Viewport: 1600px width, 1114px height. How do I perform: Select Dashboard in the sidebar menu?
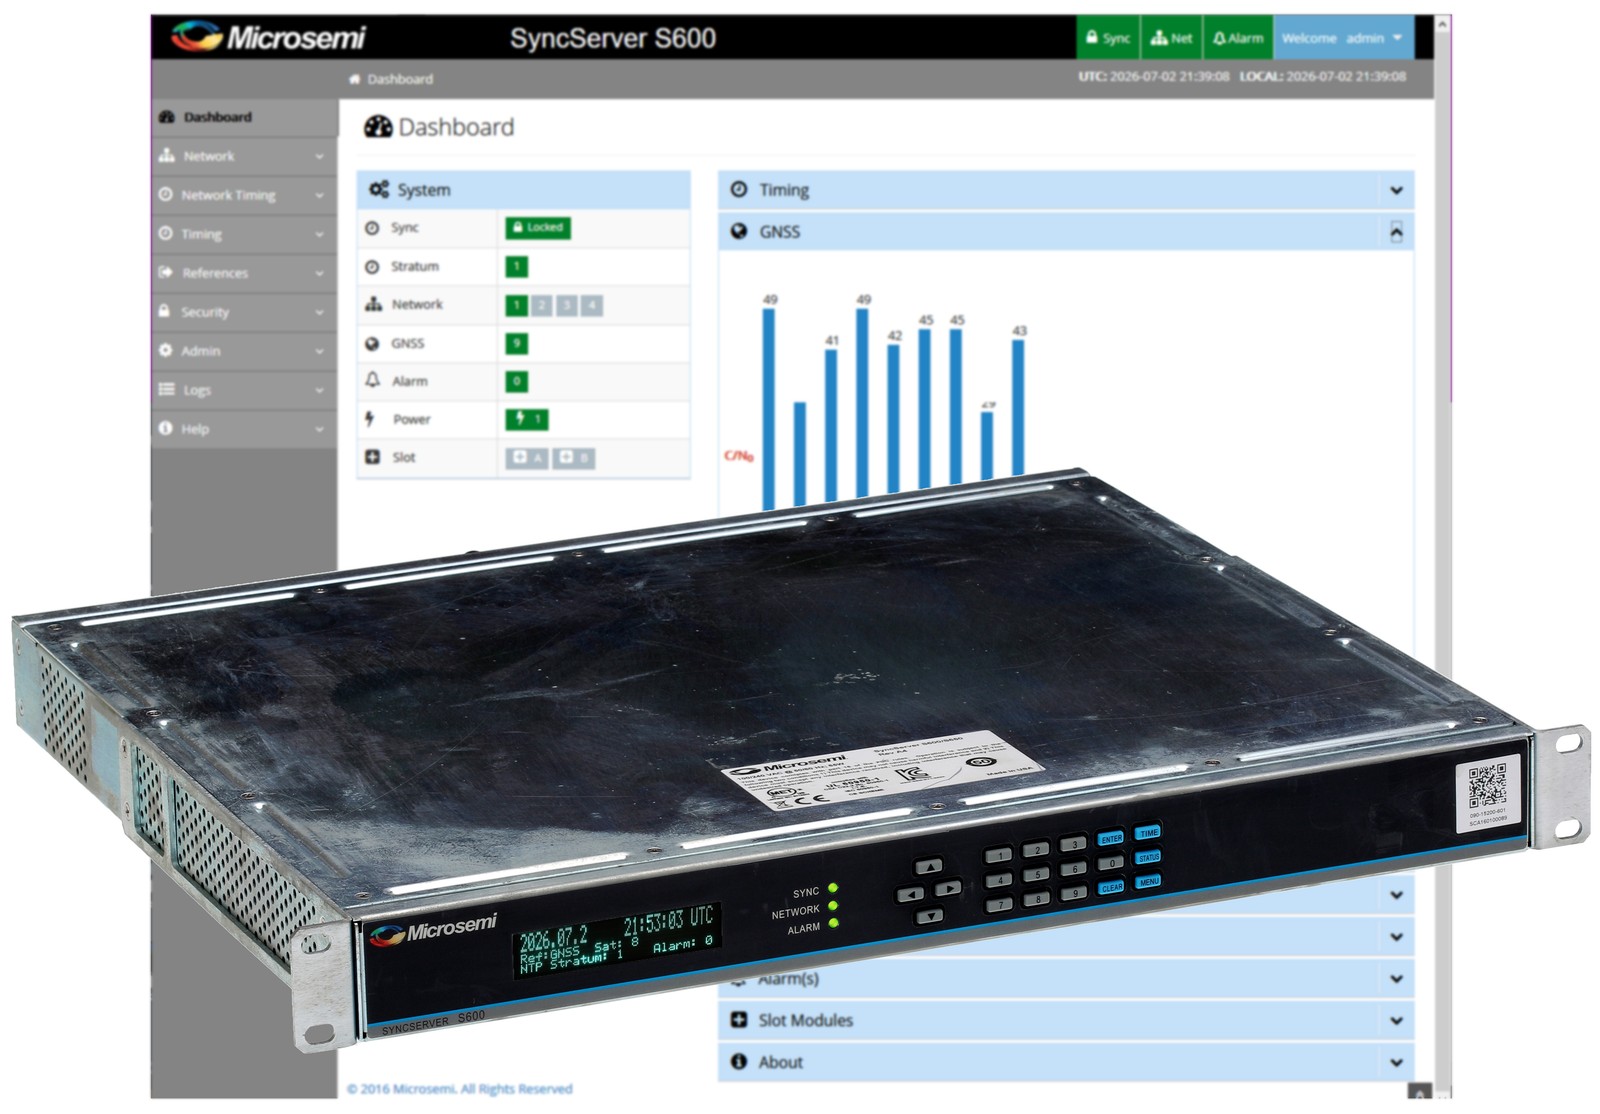245,117
